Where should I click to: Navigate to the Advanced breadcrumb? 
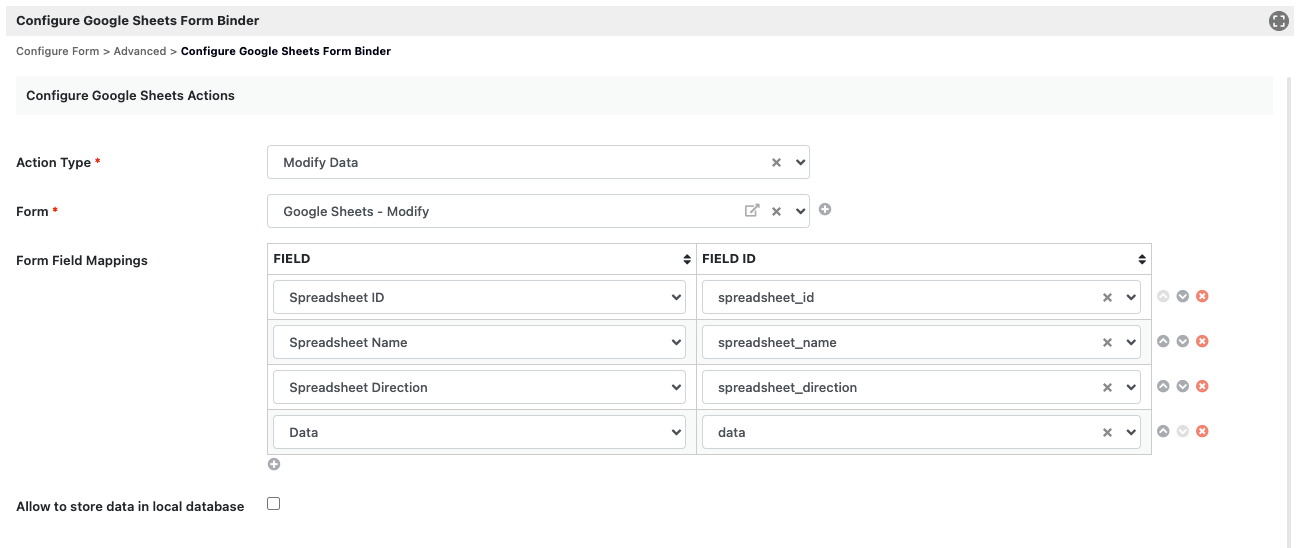pyautogui.click(x=140, y=51)
